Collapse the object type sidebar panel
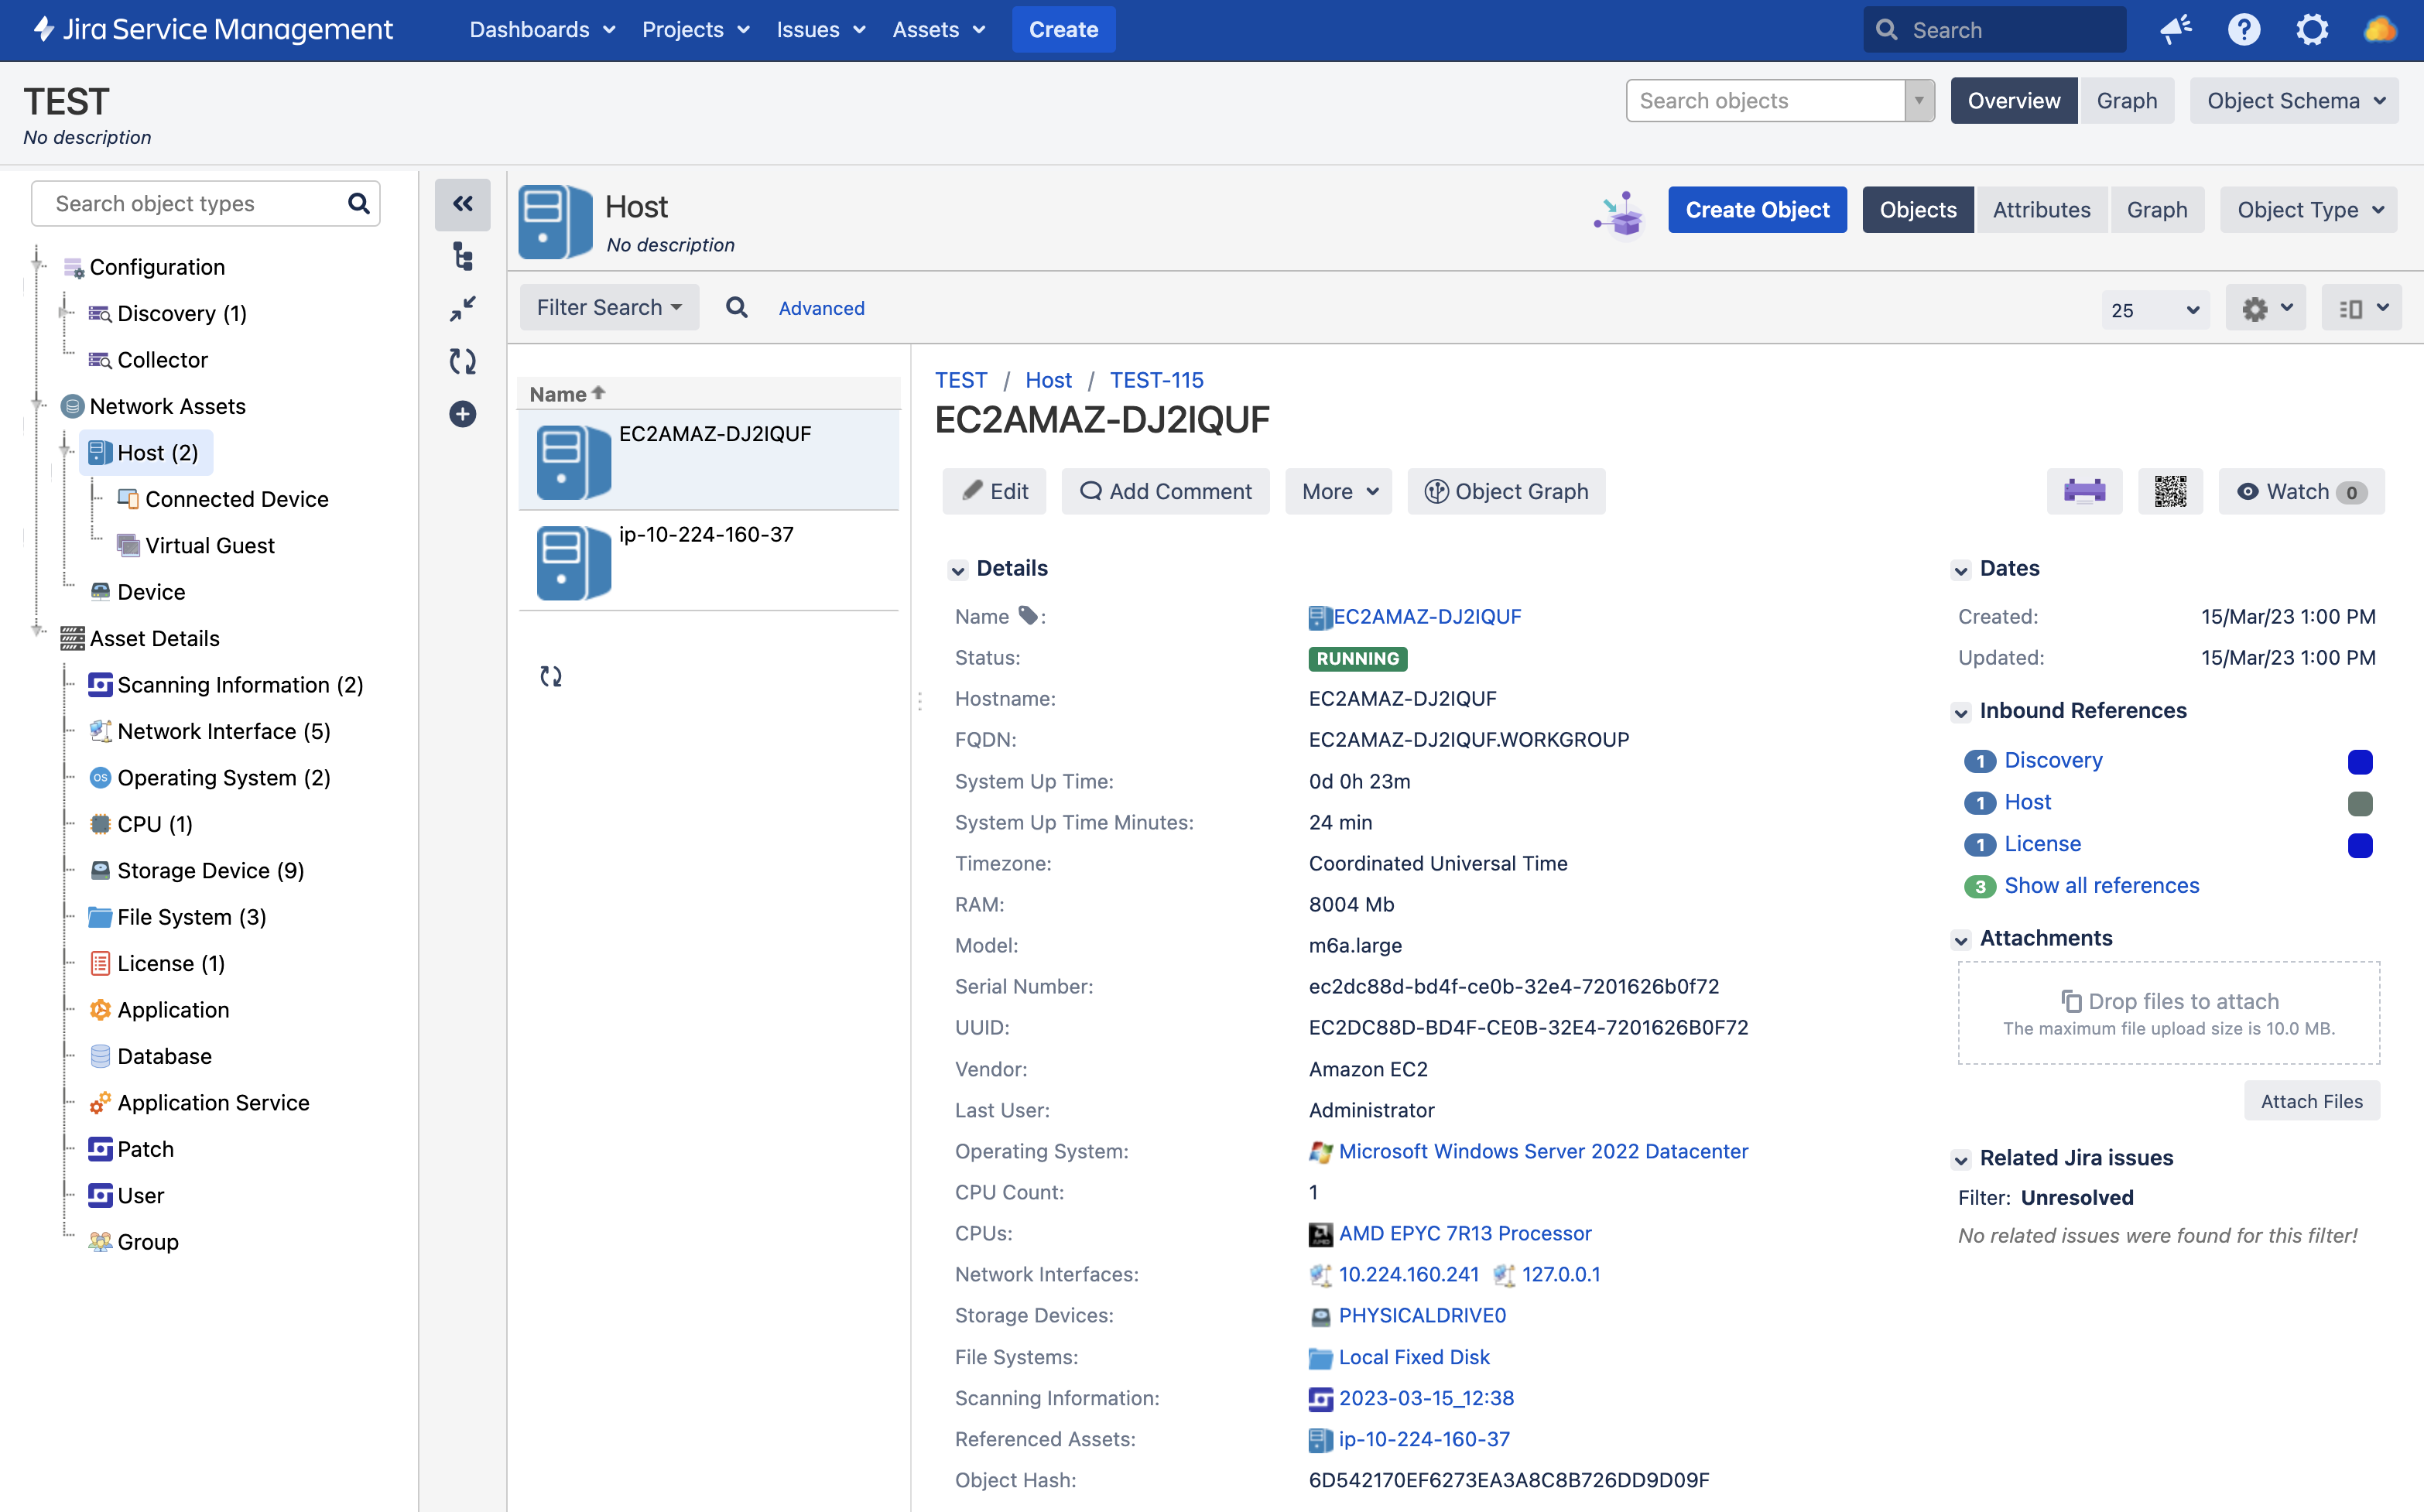Viewport: 2424px width, 1512px height. point(462,204)
